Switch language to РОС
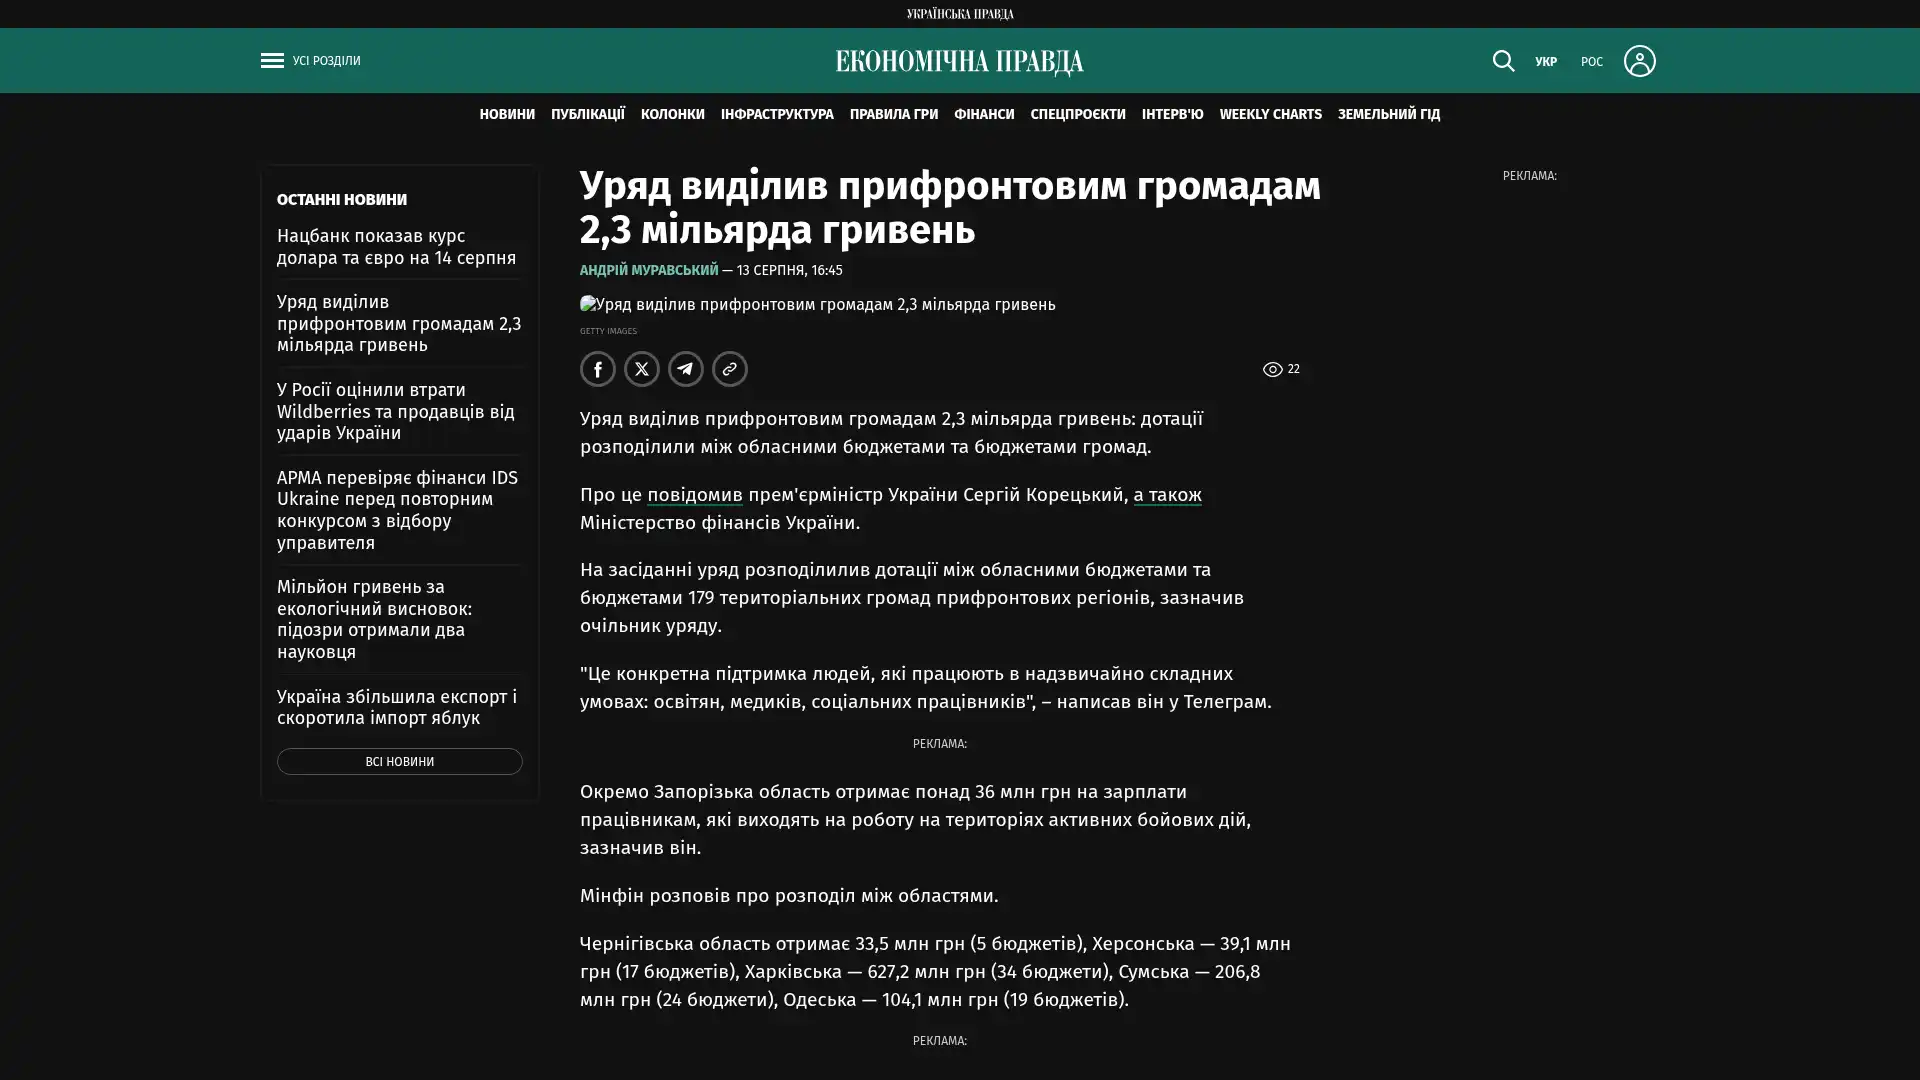This screenshot has width=1920, height=1080. click(1592, 62)
